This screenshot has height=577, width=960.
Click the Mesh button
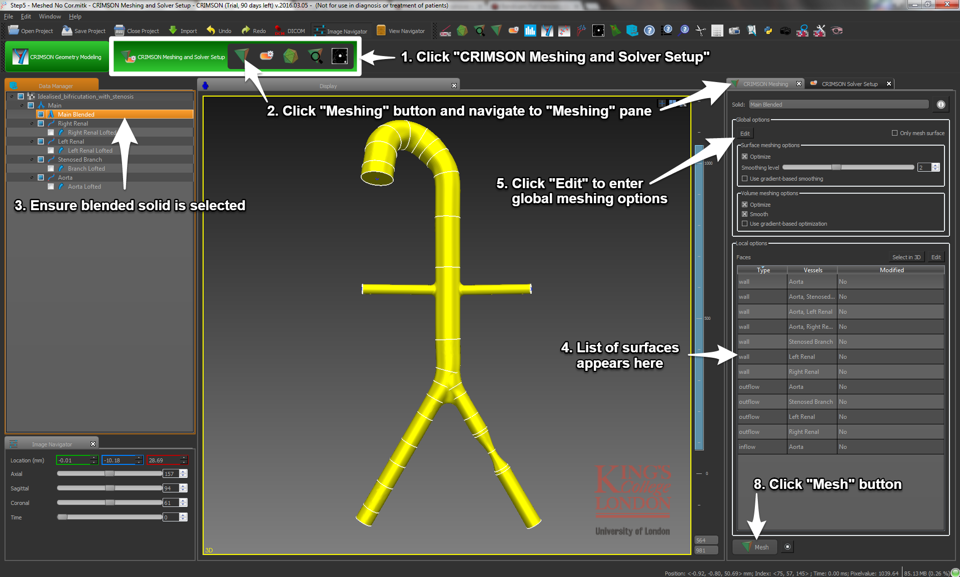(x=755, y=547)
